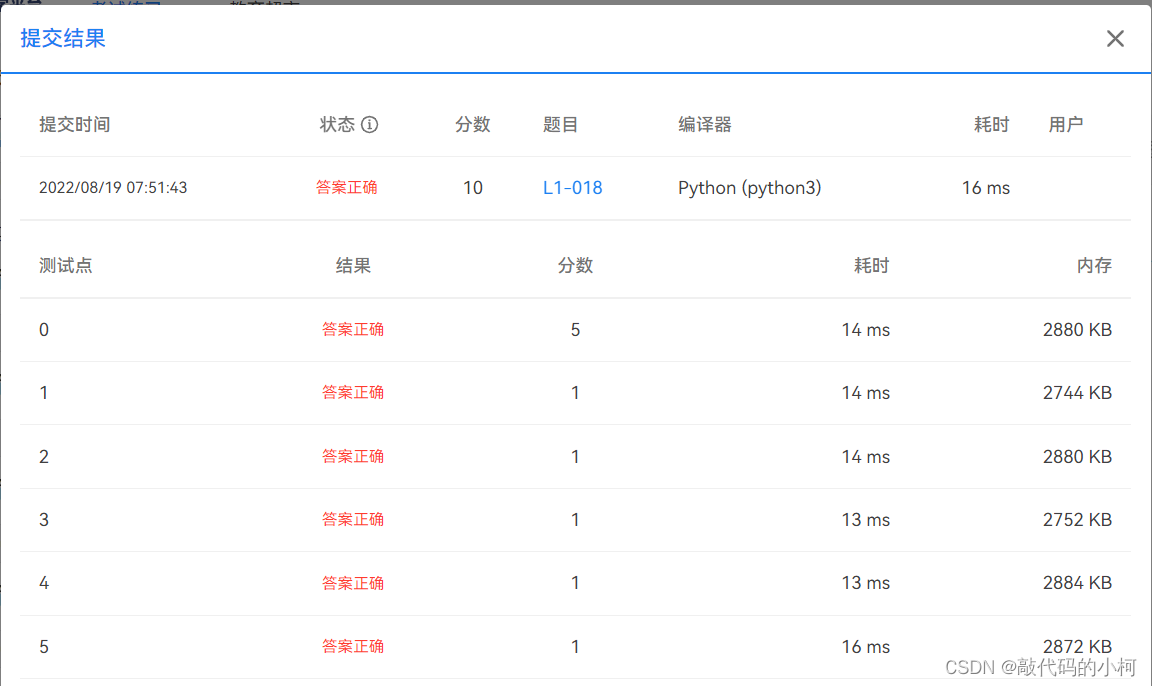Open problem L1-018 from the submission row
1152x686 pixels.
pos(572,187)
